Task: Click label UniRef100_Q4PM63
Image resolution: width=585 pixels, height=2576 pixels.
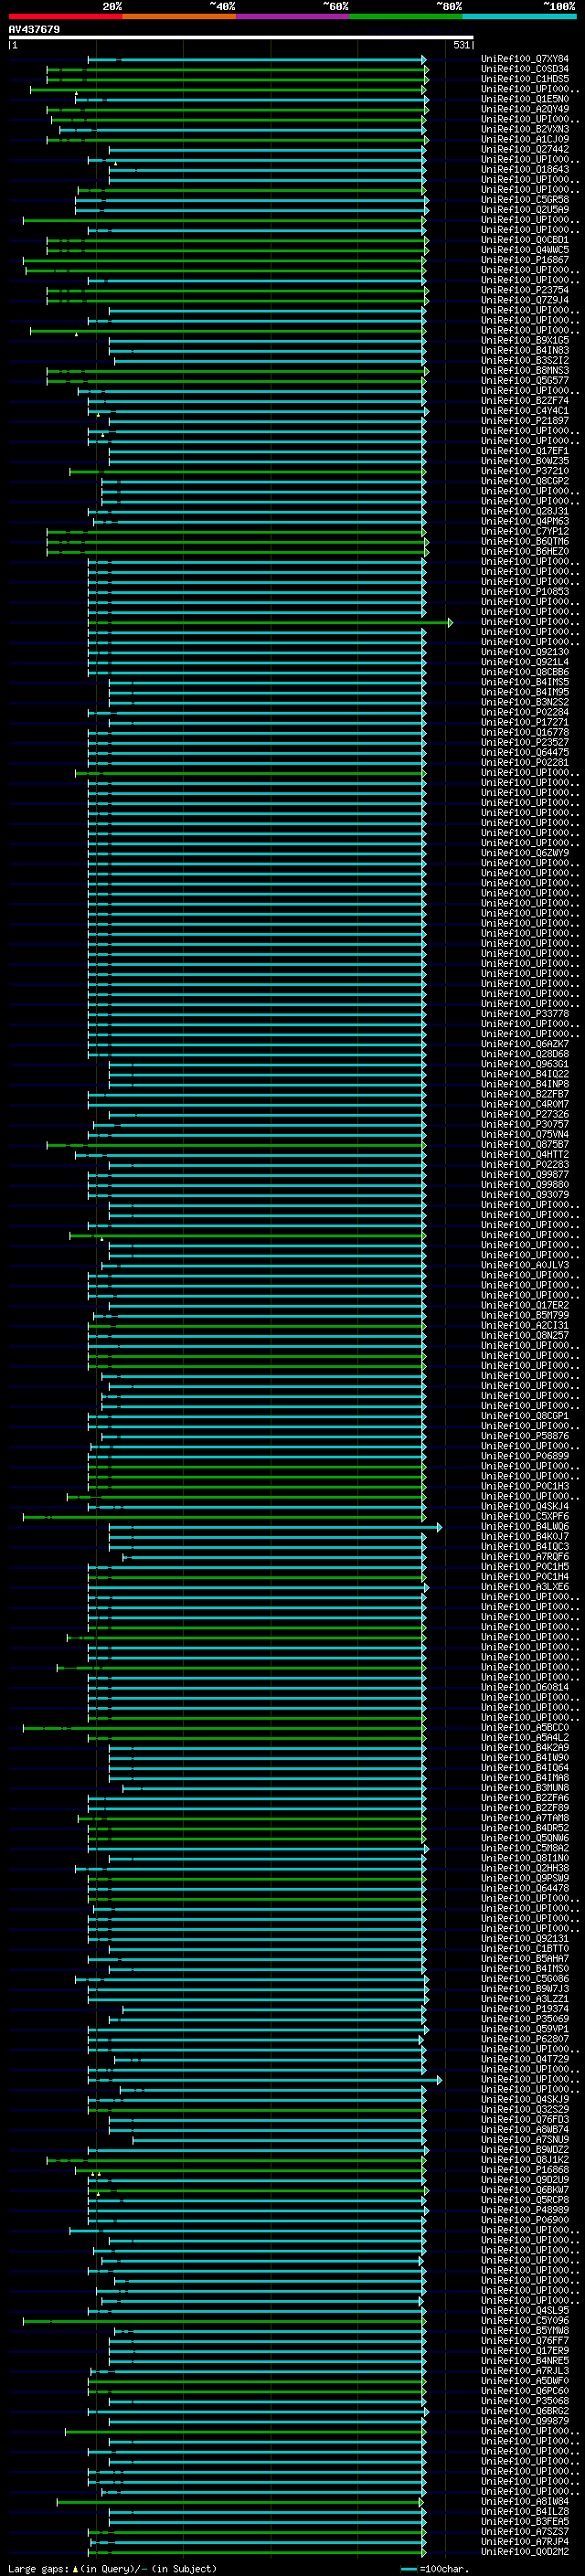Action: (x=525, y=521)
